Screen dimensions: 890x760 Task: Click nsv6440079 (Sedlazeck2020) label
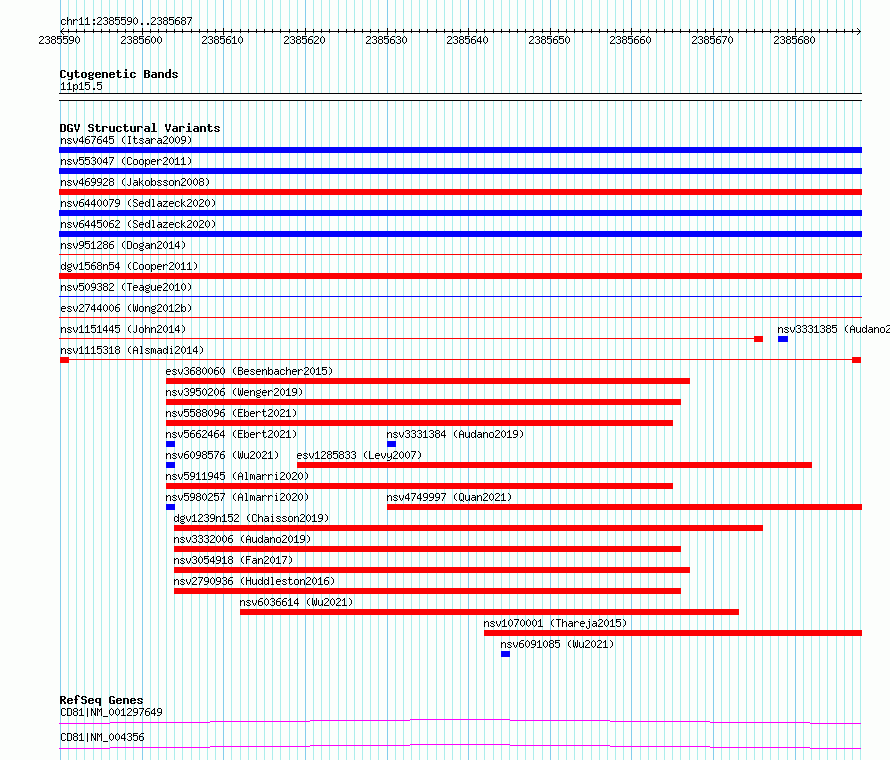[138, 203]
